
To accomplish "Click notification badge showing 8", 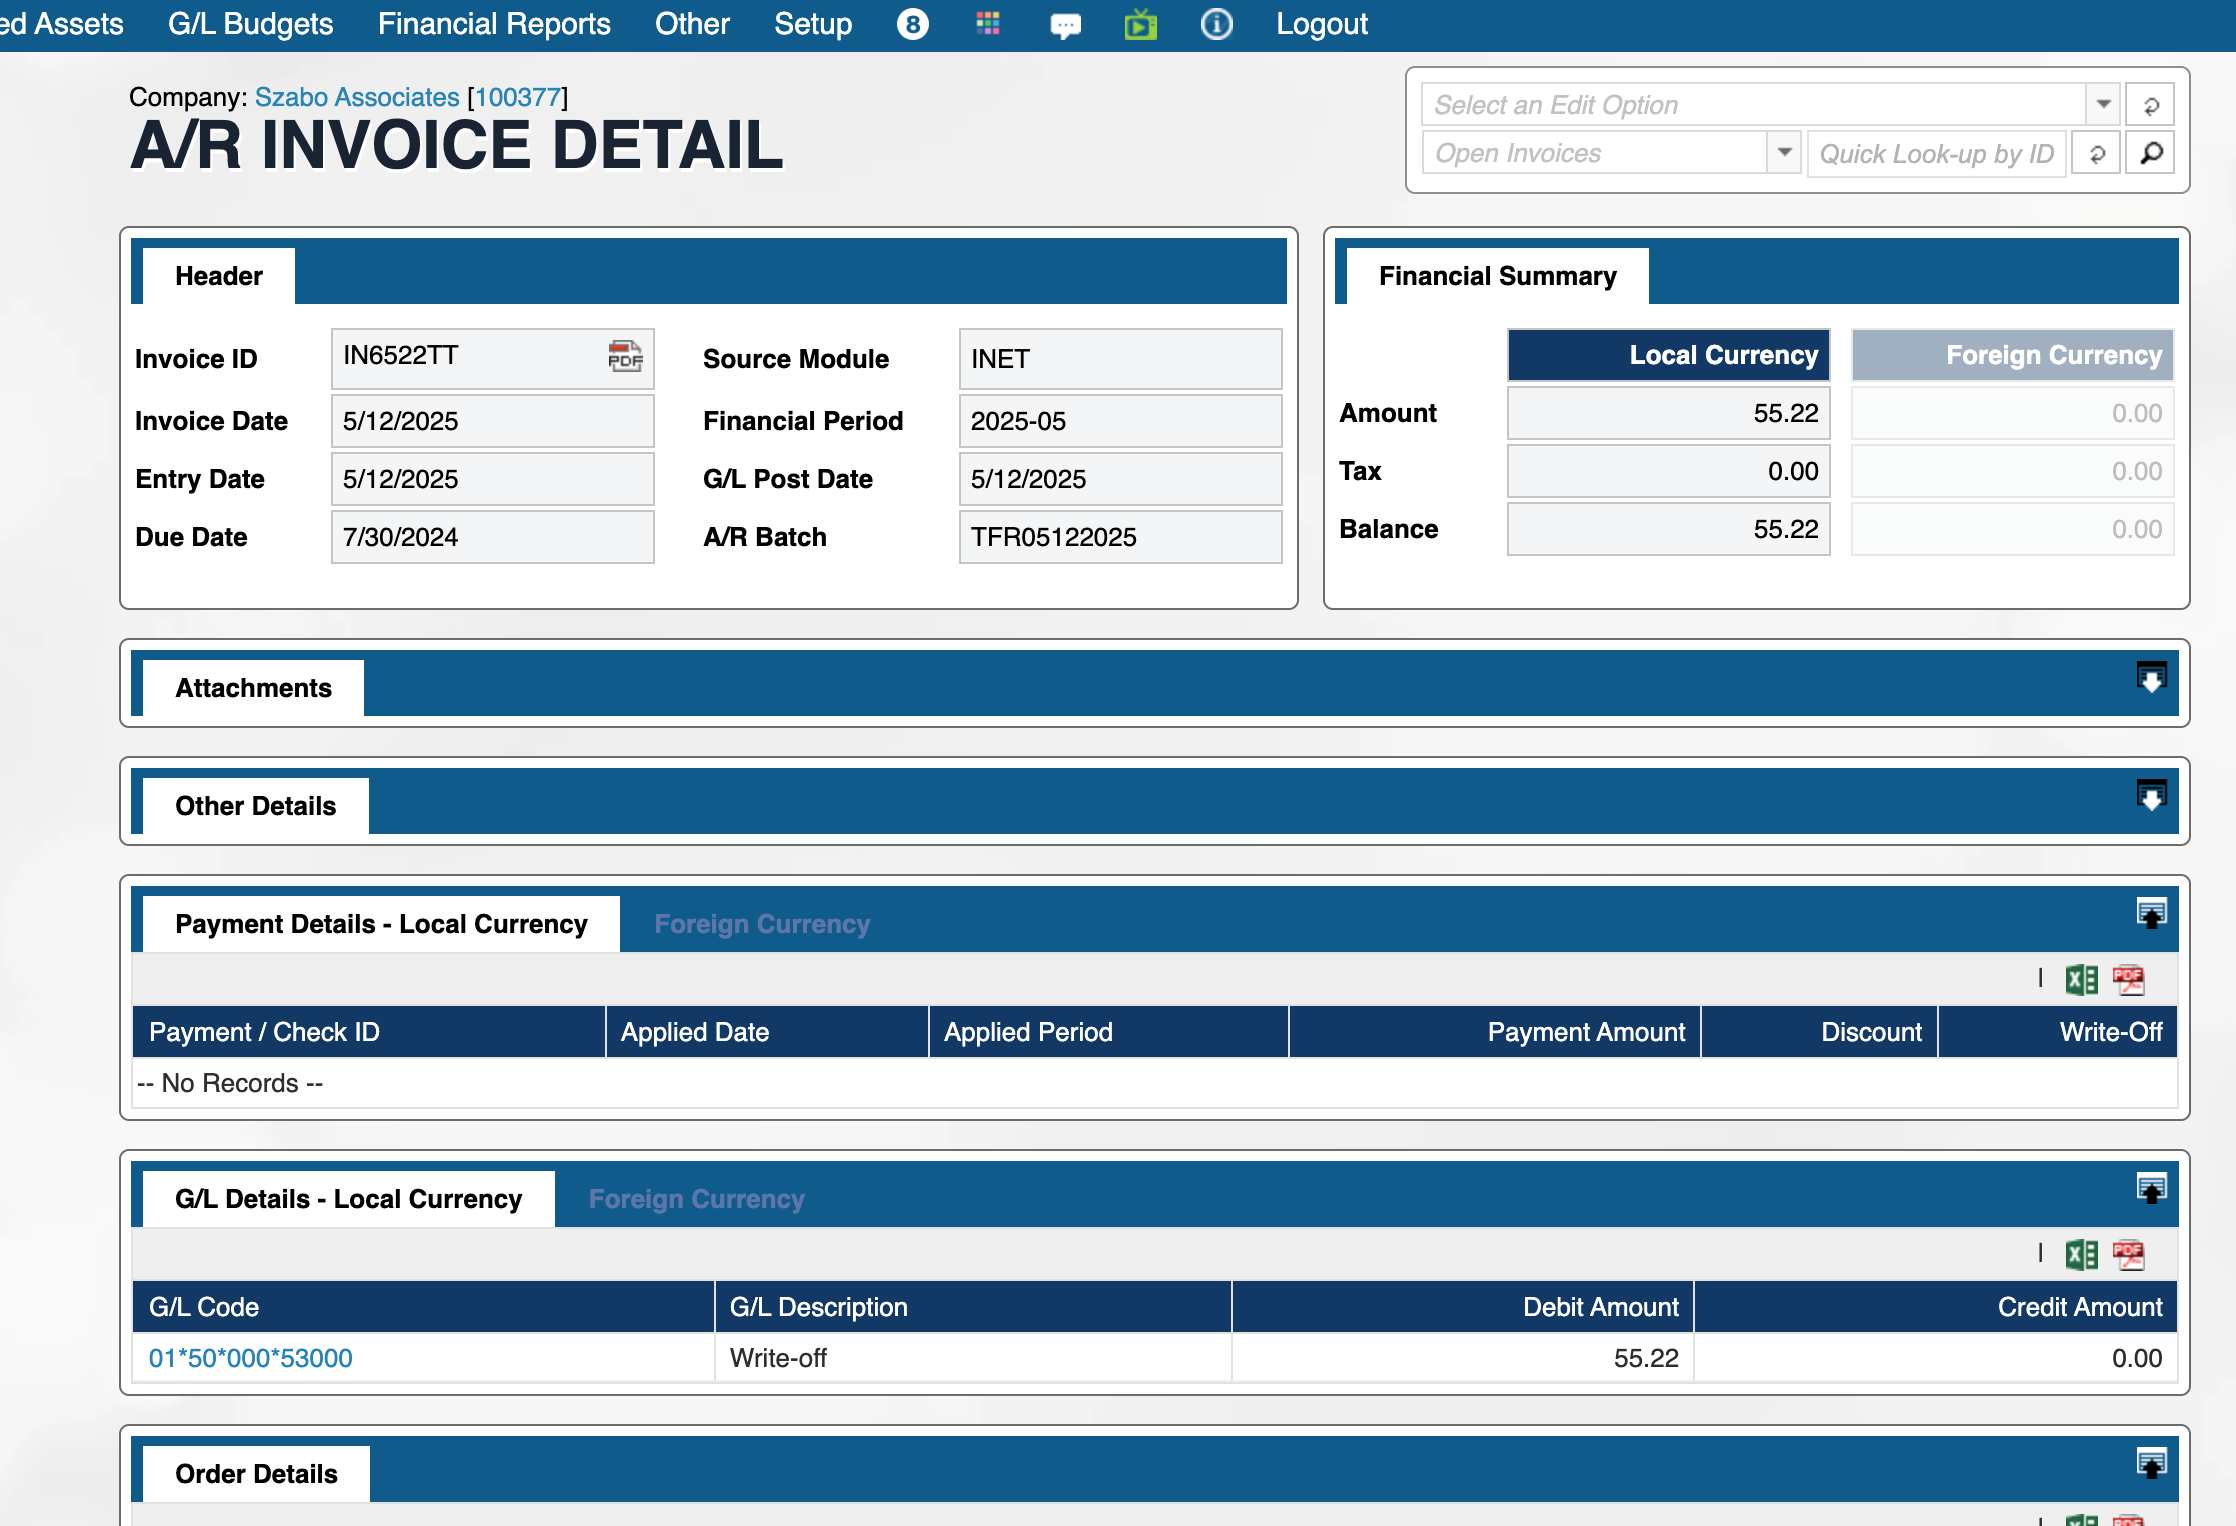I will (912, 24).
